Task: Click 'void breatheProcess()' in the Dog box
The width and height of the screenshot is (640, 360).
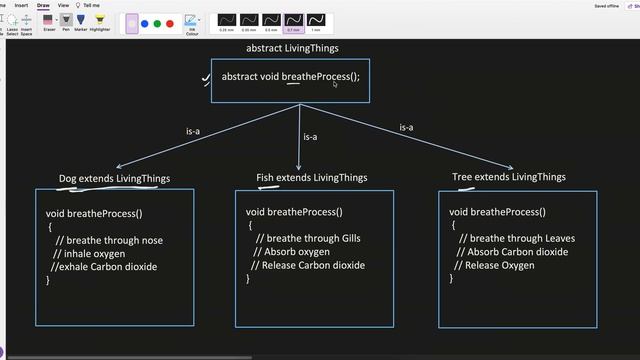Action: click(94, 213)
